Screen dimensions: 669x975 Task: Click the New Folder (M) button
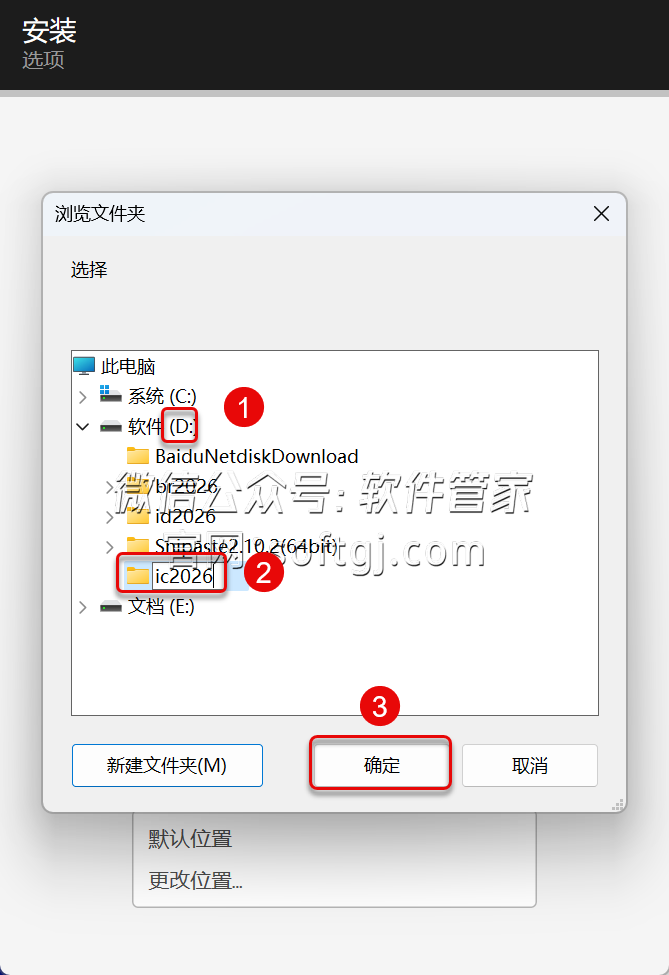(167, 765)
